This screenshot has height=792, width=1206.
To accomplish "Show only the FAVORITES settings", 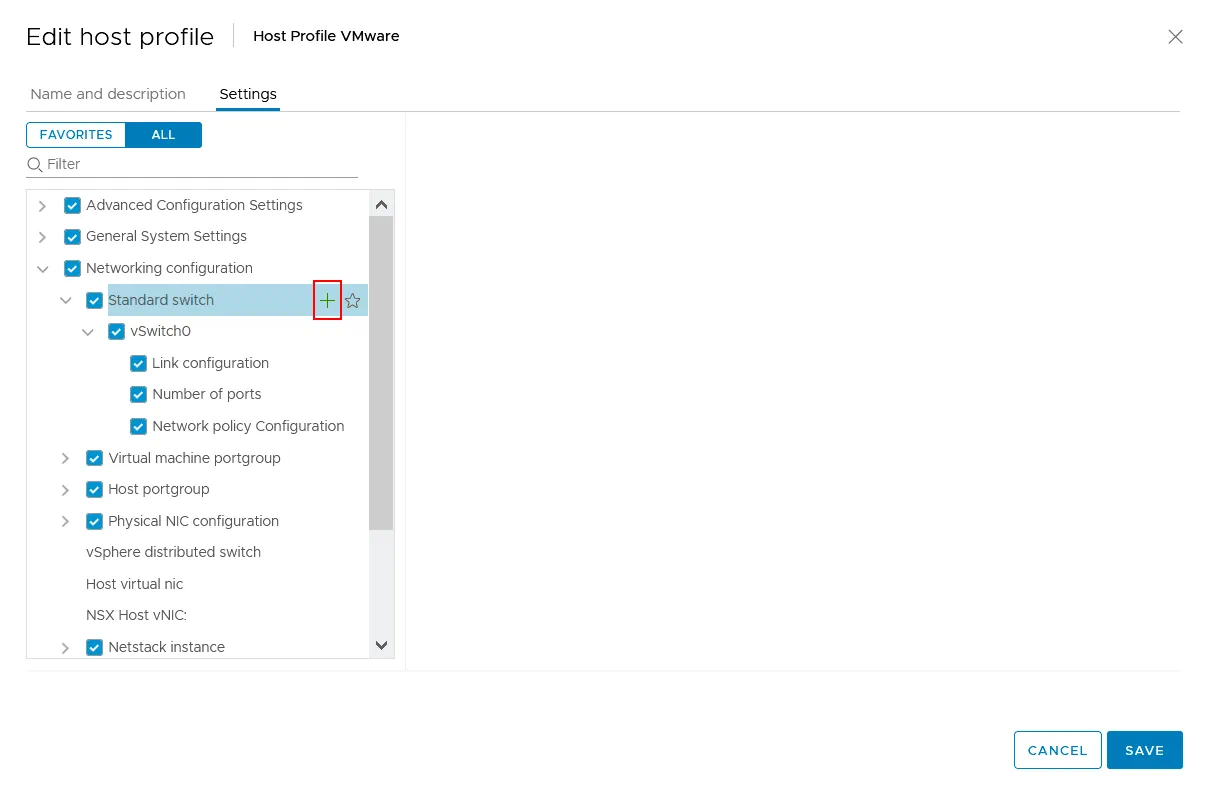I will click(76, 135).
